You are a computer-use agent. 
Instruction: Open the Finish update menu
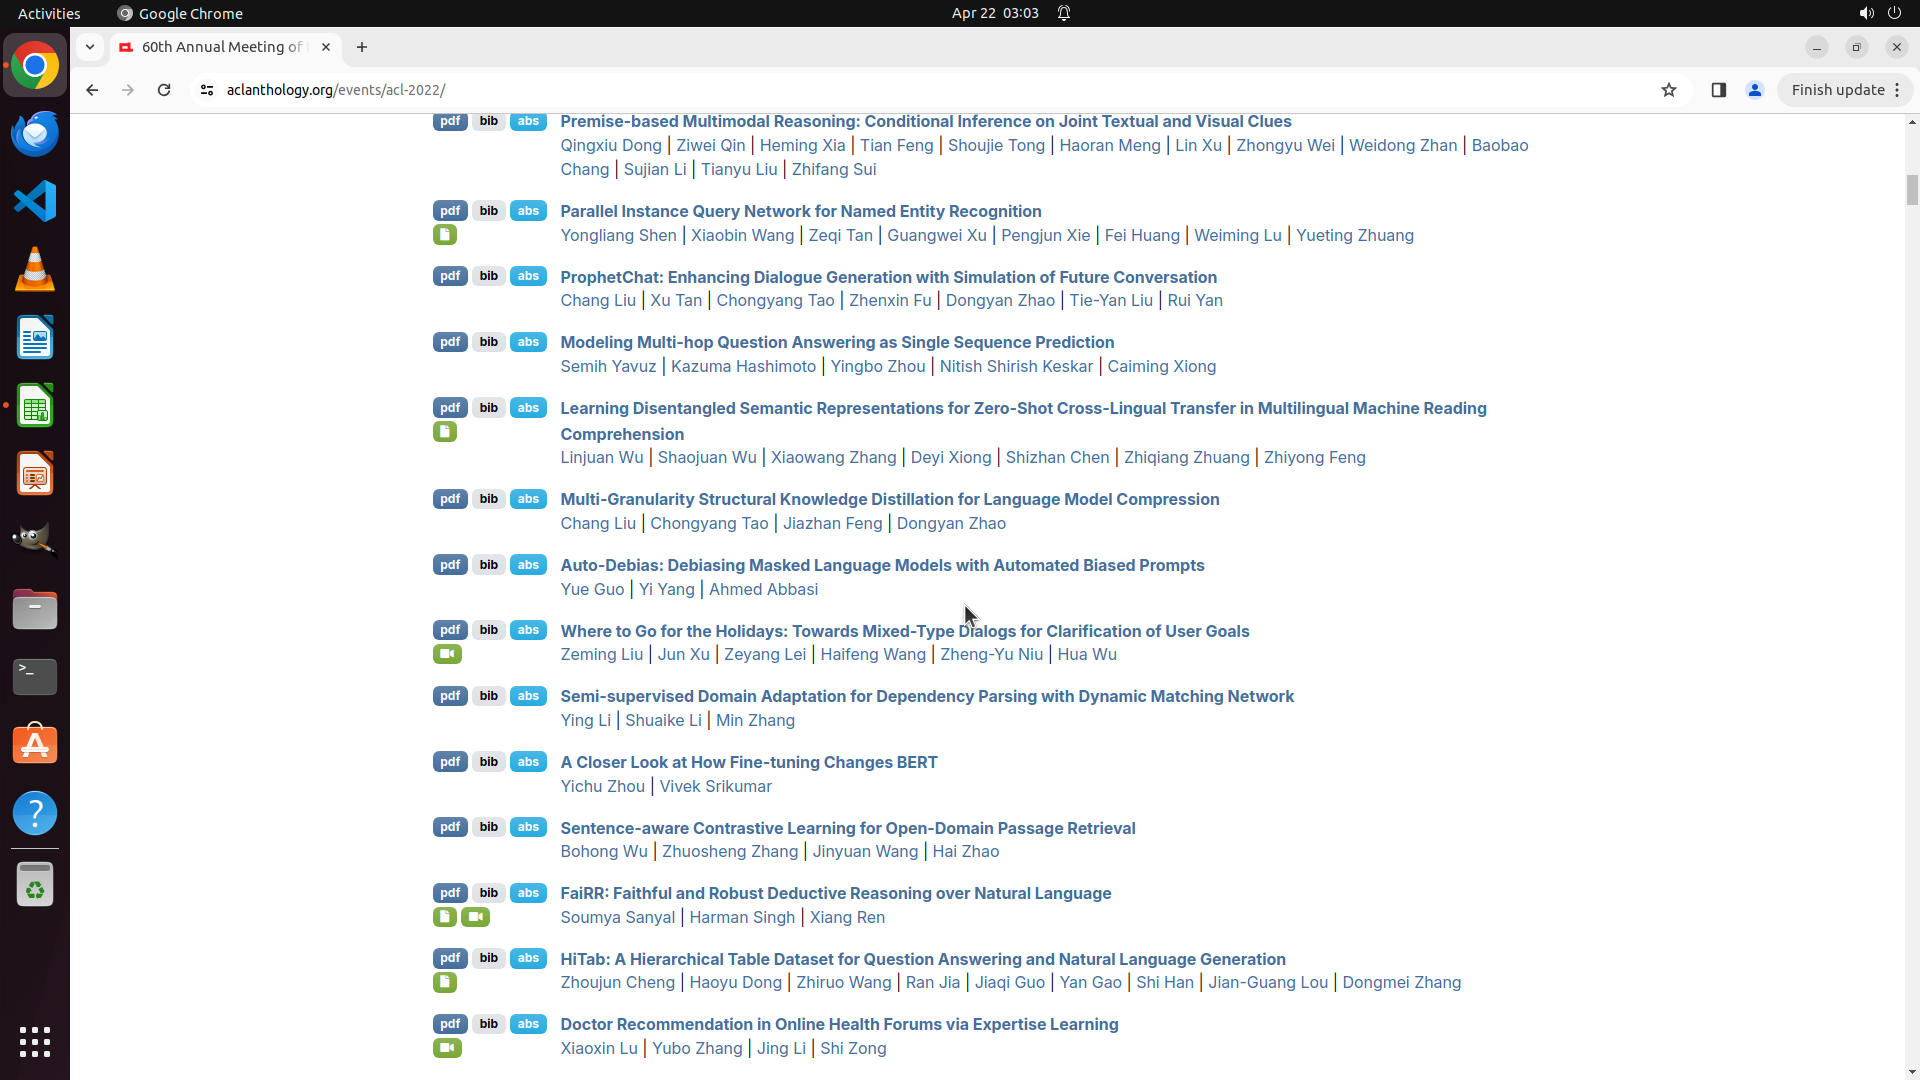(1845, 90)
